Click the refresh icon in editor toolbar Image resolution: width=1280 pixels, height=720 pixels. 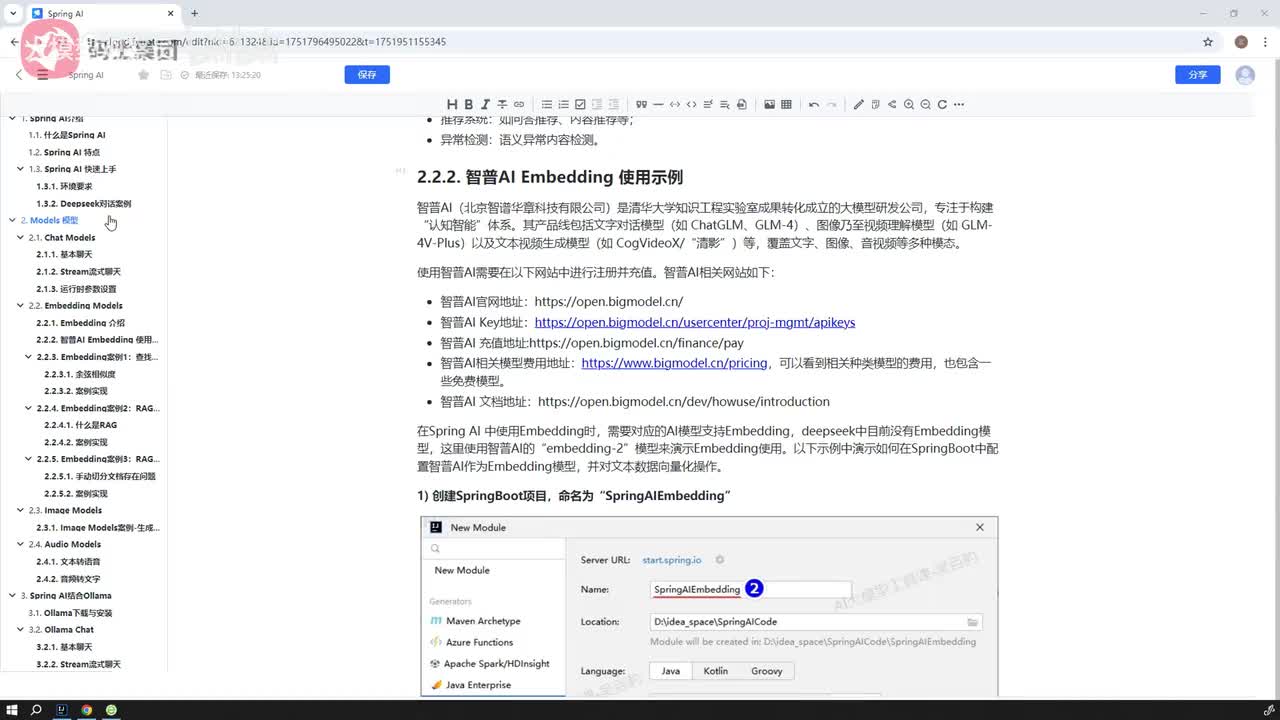(x=942, y=104)
